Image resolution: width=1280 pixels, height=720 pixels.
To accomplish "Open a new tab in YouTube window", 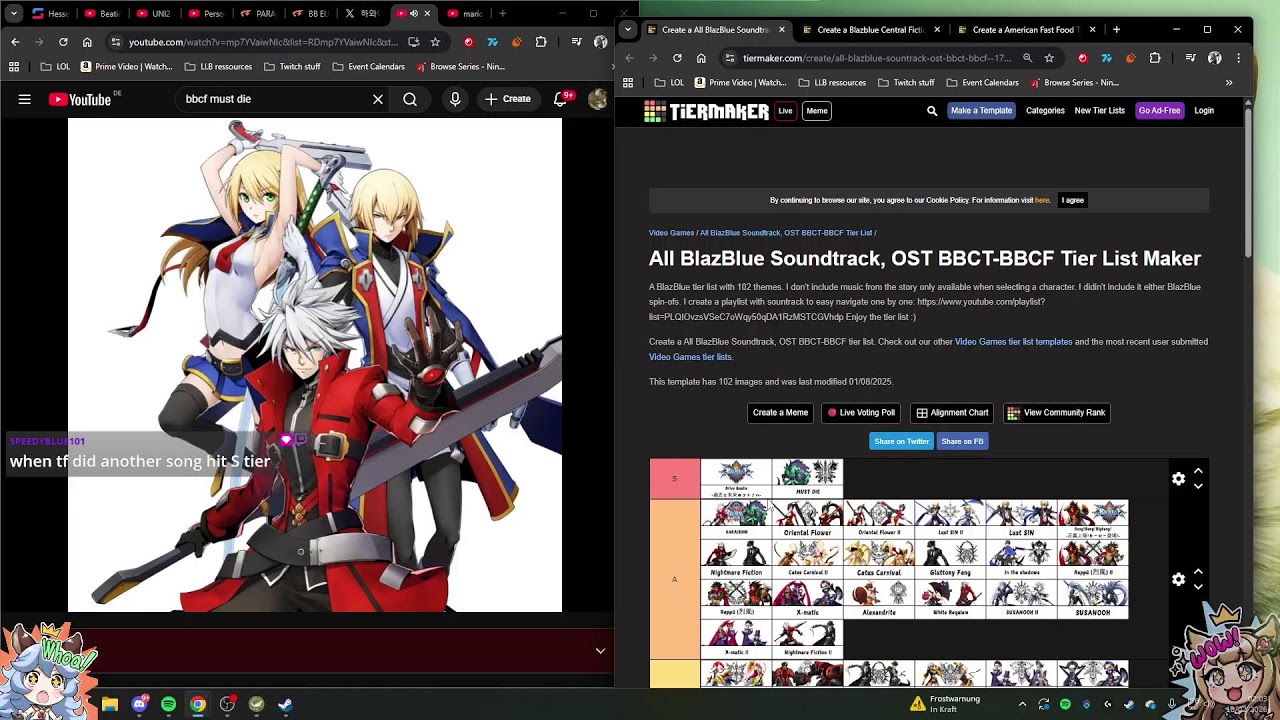I will [x=502, y=14].
